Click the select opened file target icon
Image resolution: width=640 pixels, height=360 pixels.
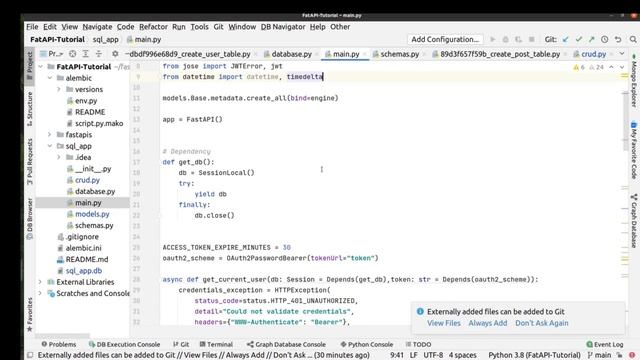(x=73, y=54)
